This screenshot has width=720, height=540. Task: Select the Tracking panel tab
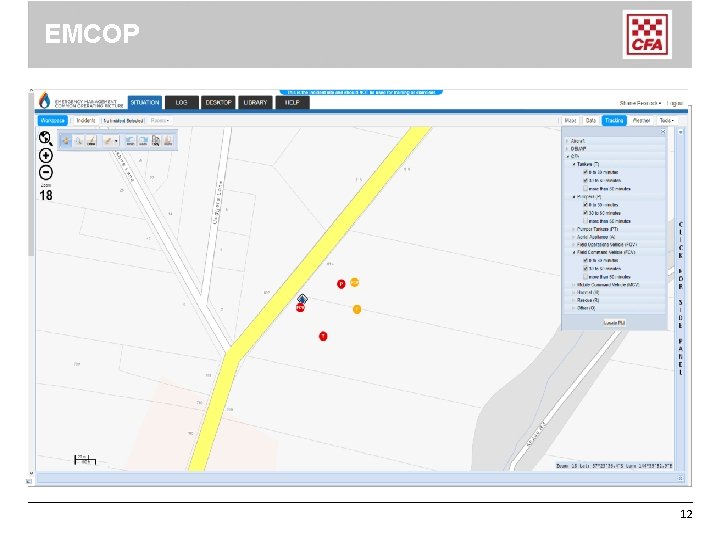pos(614,120)
